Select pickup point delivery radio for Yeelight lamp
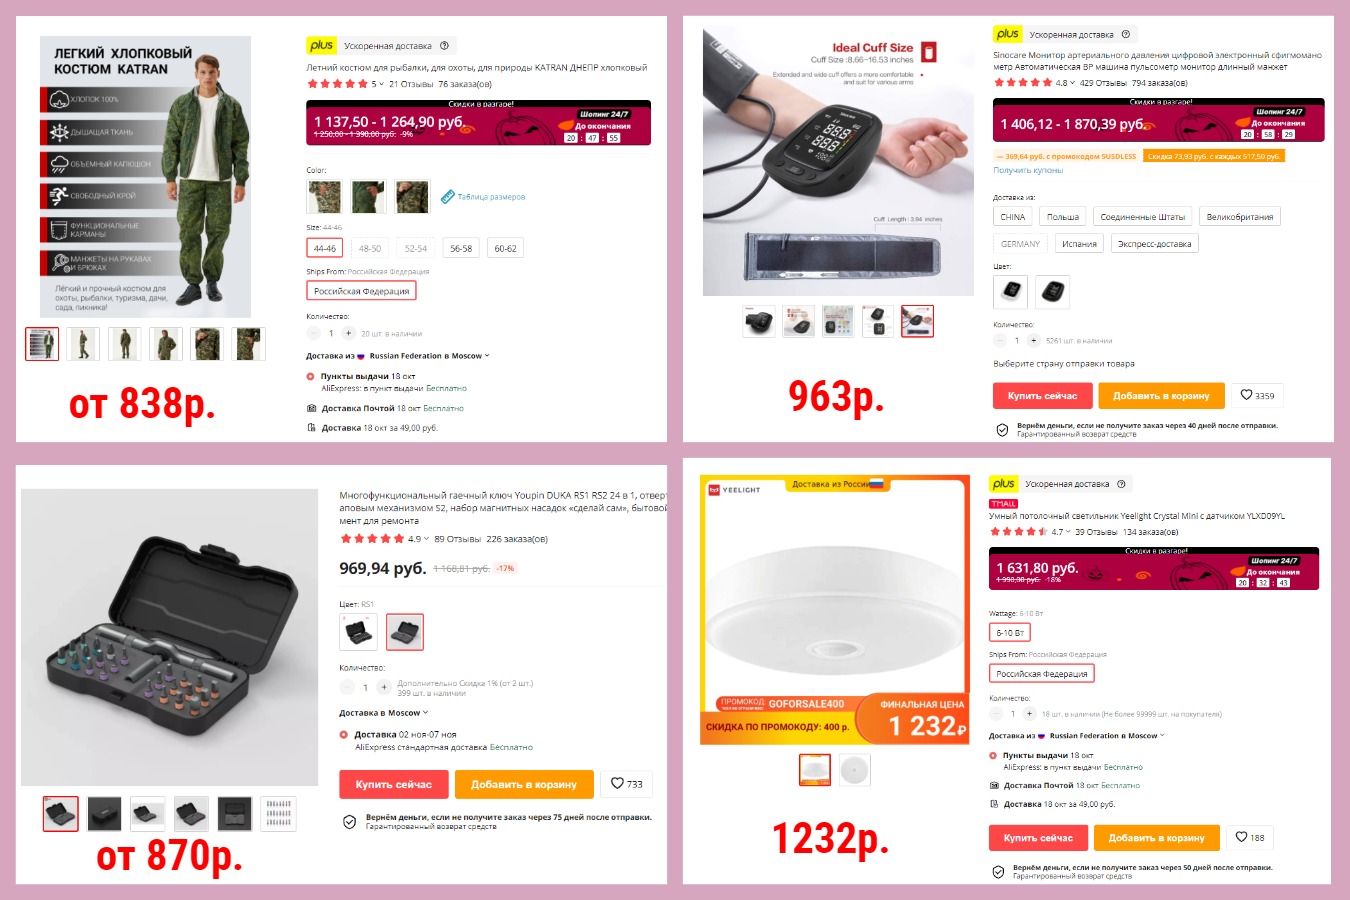This screenshot has width=1350, height=900. (993, 755)
